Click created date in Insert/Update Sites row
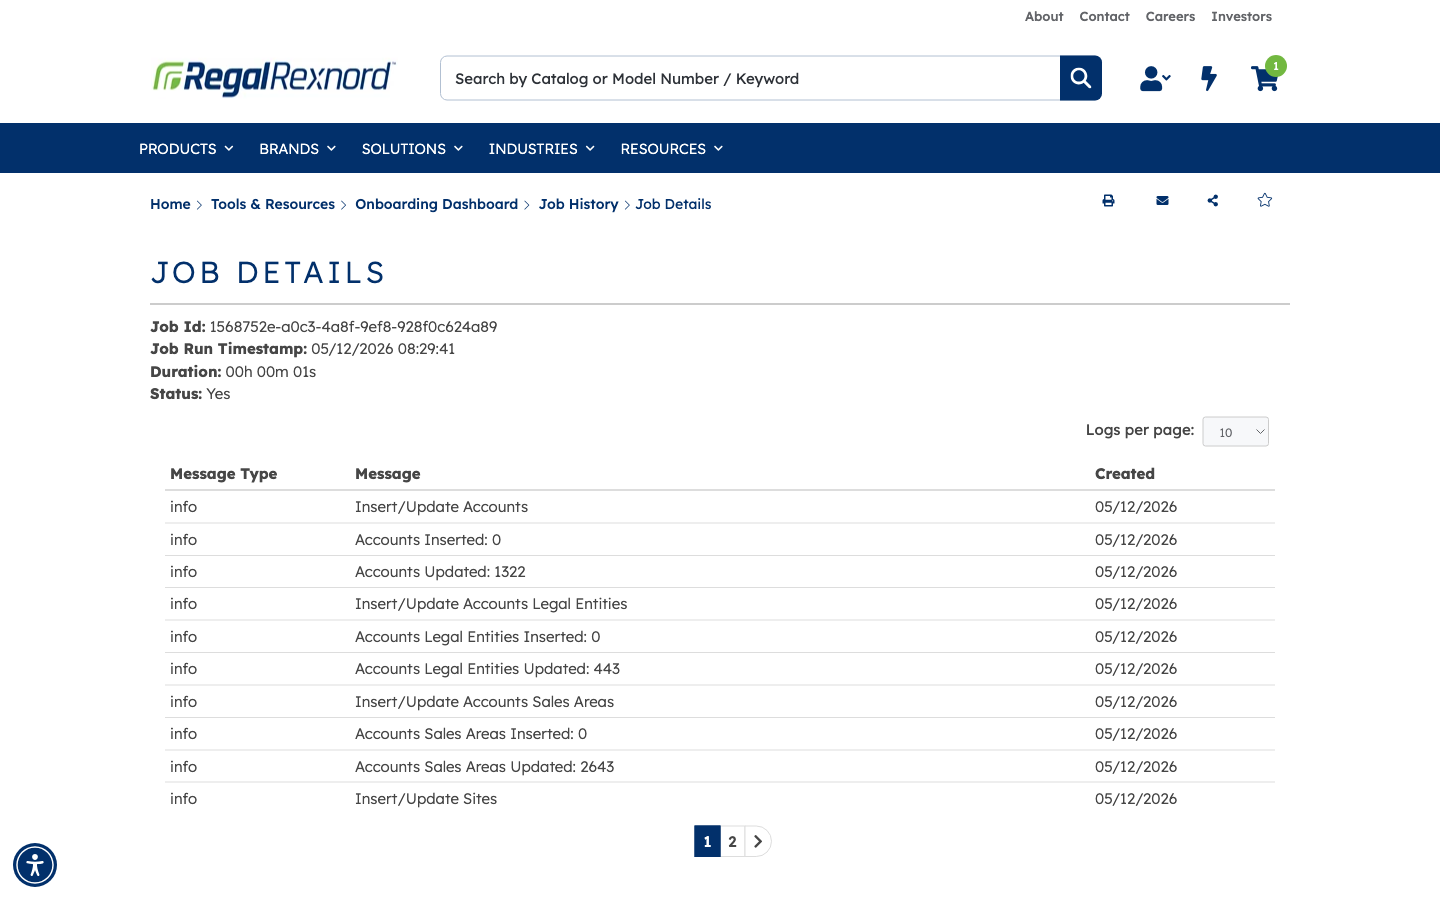 [1136, 799]
